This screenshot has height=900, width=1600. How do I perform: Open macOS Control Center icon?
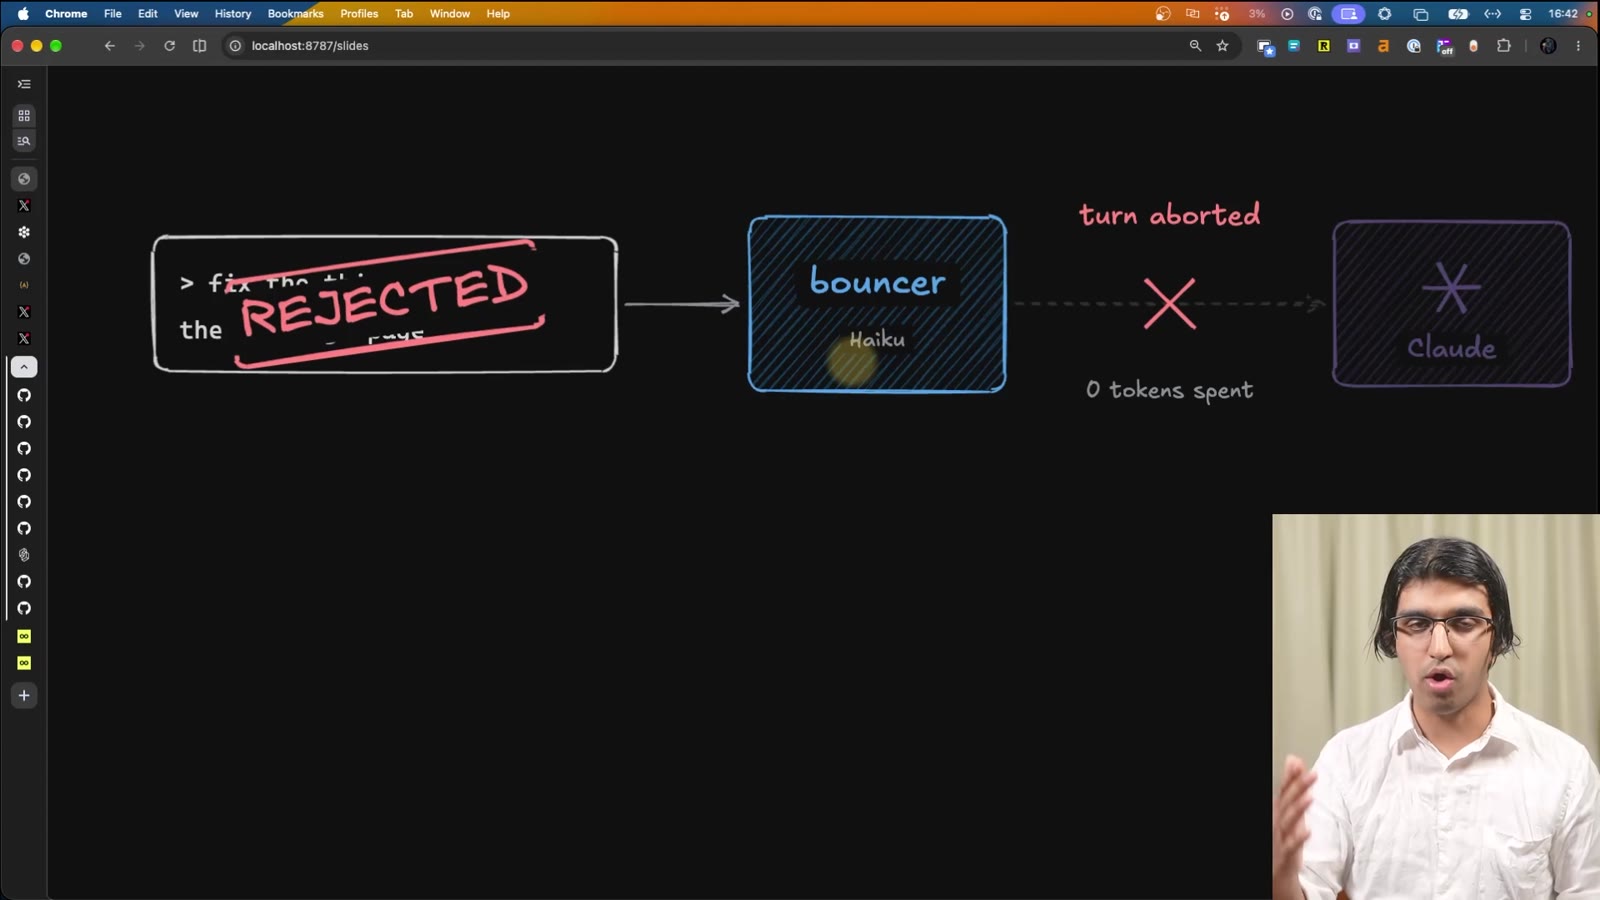pyautogui.click(x=1525, y=14)
